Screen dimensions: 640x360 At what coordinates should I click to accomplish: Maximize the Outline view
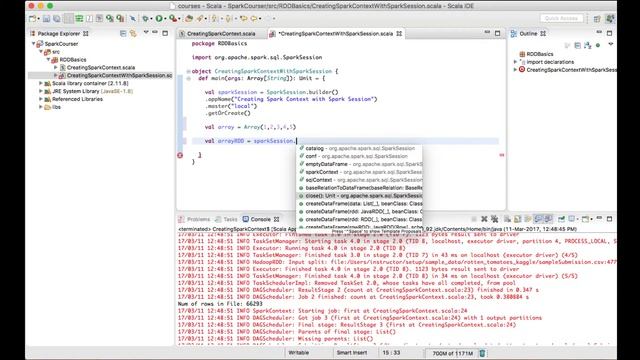(609, 33)
